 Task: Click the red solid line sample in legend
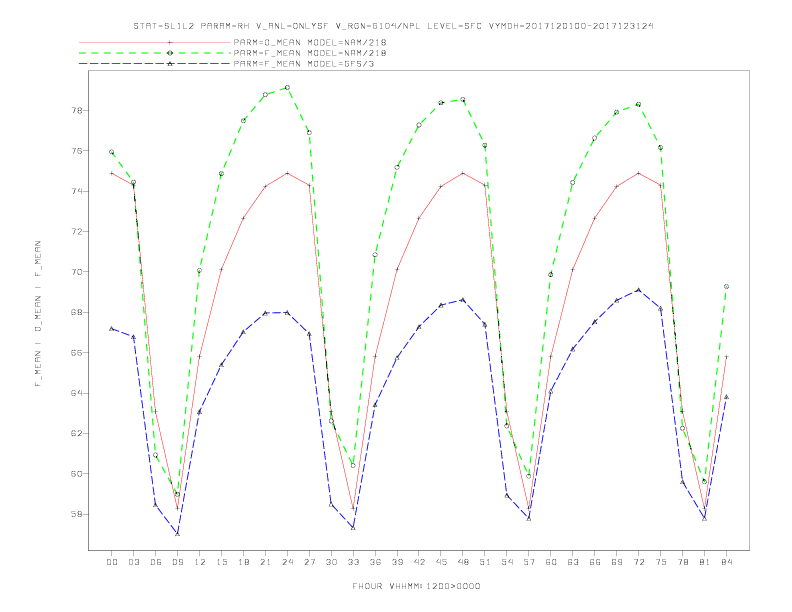155,42
